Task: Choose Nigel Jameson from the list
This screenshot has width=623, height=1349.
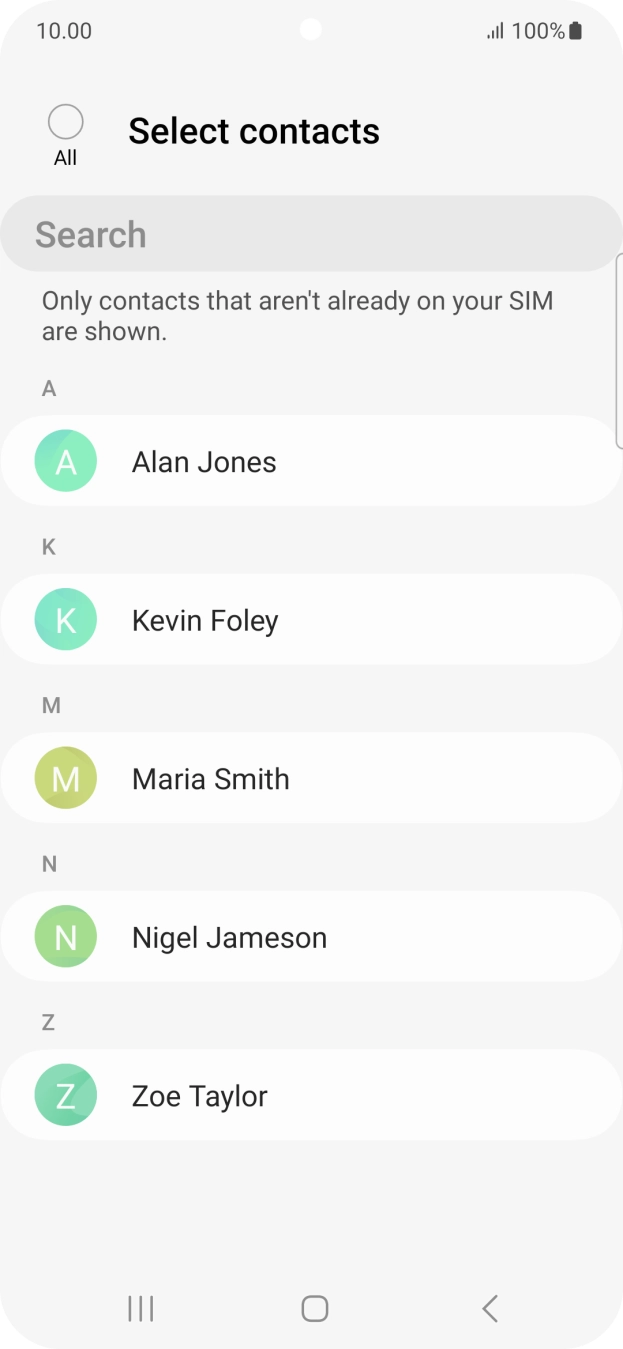Action: coord(229,938)
